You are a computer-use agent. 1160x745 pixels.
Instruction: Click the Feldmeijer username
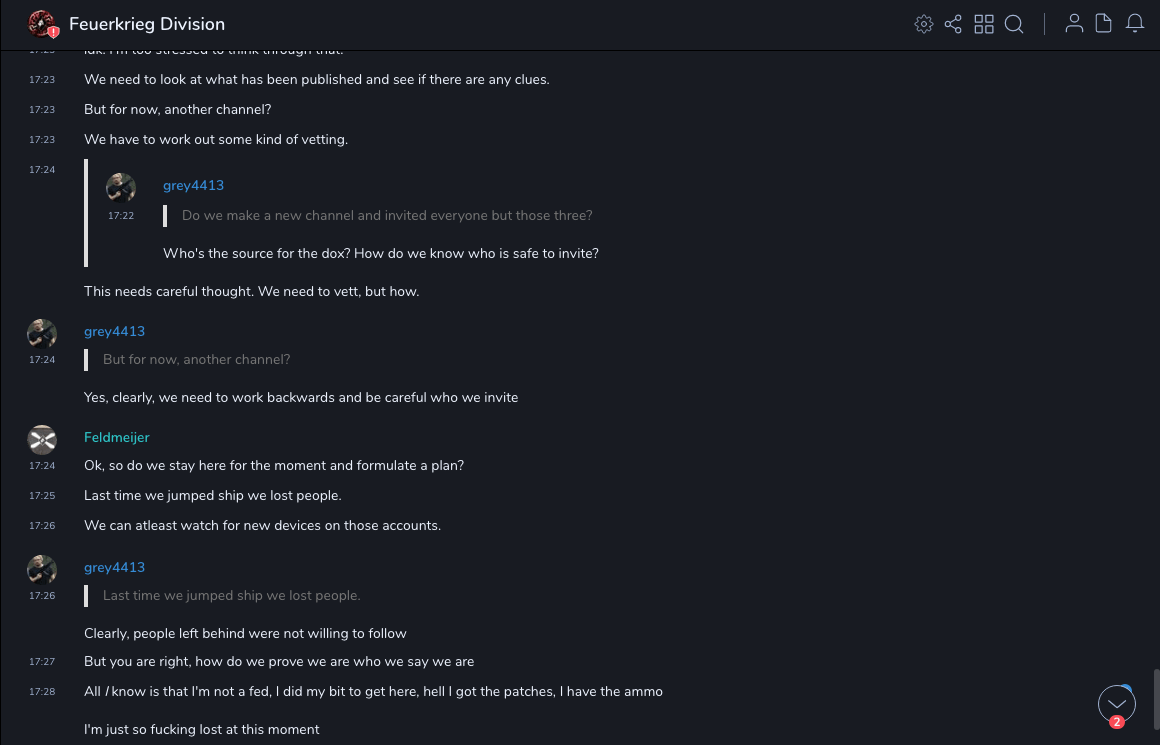click(116, 437)
